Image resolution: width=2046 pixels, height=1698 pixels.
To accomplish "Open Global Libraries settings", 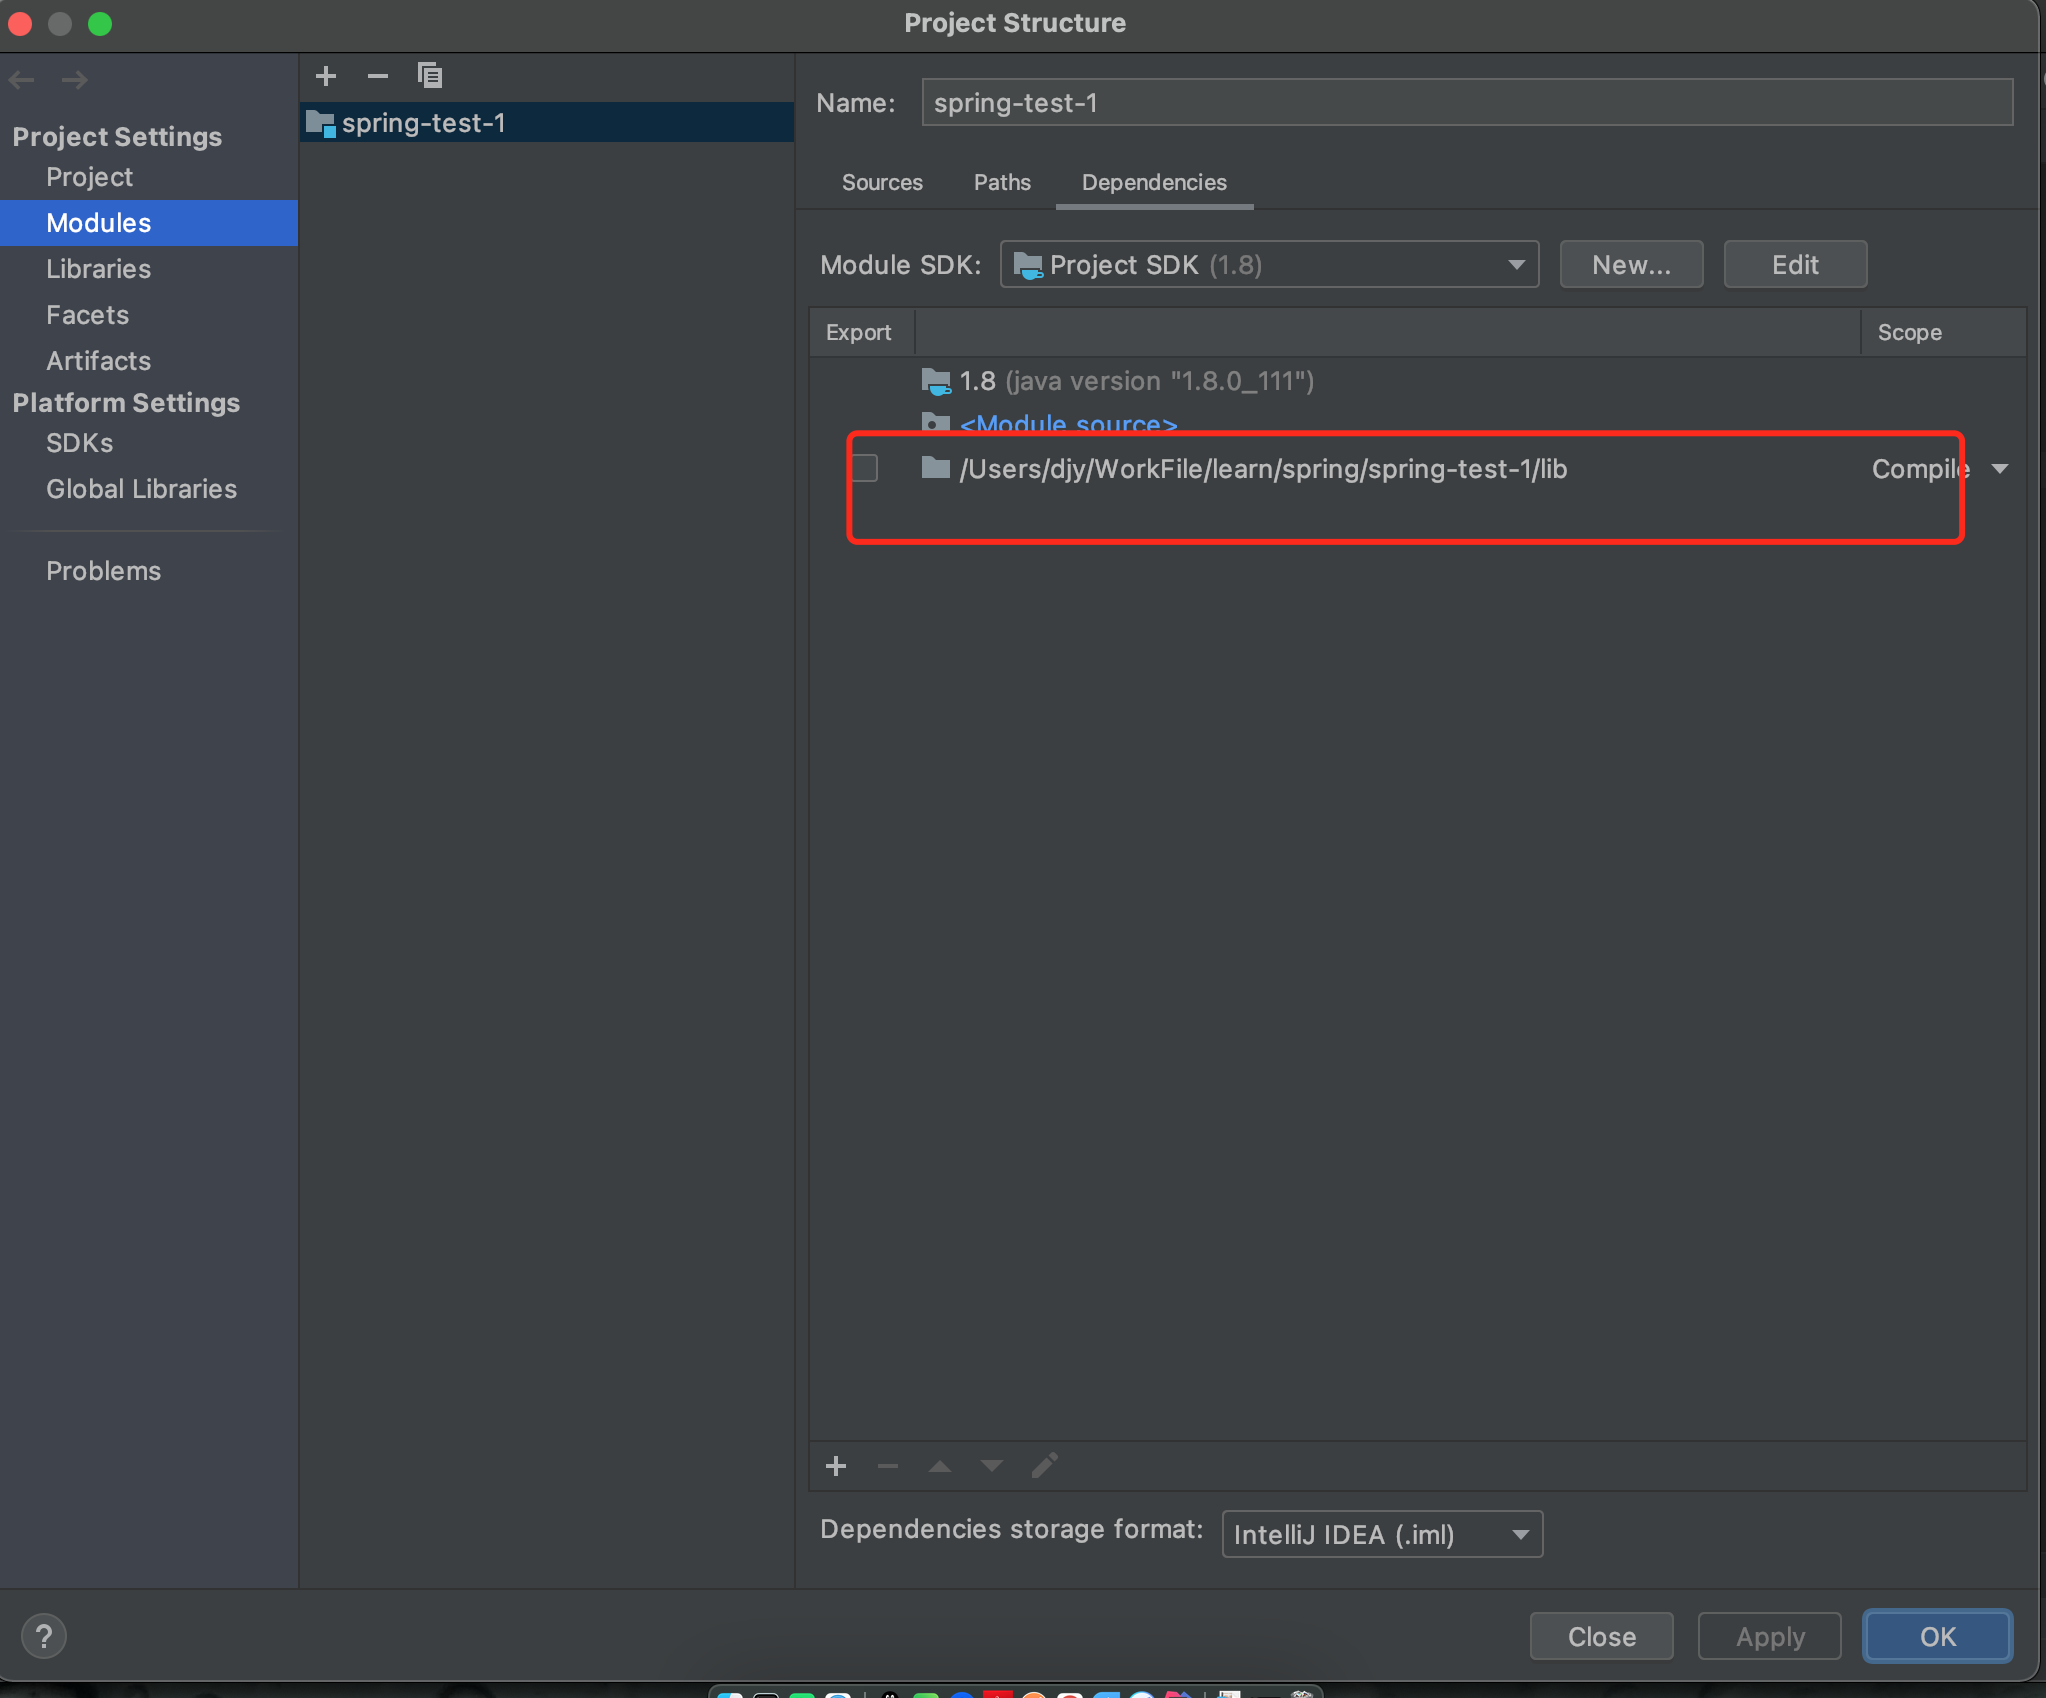I will [141, 489].
